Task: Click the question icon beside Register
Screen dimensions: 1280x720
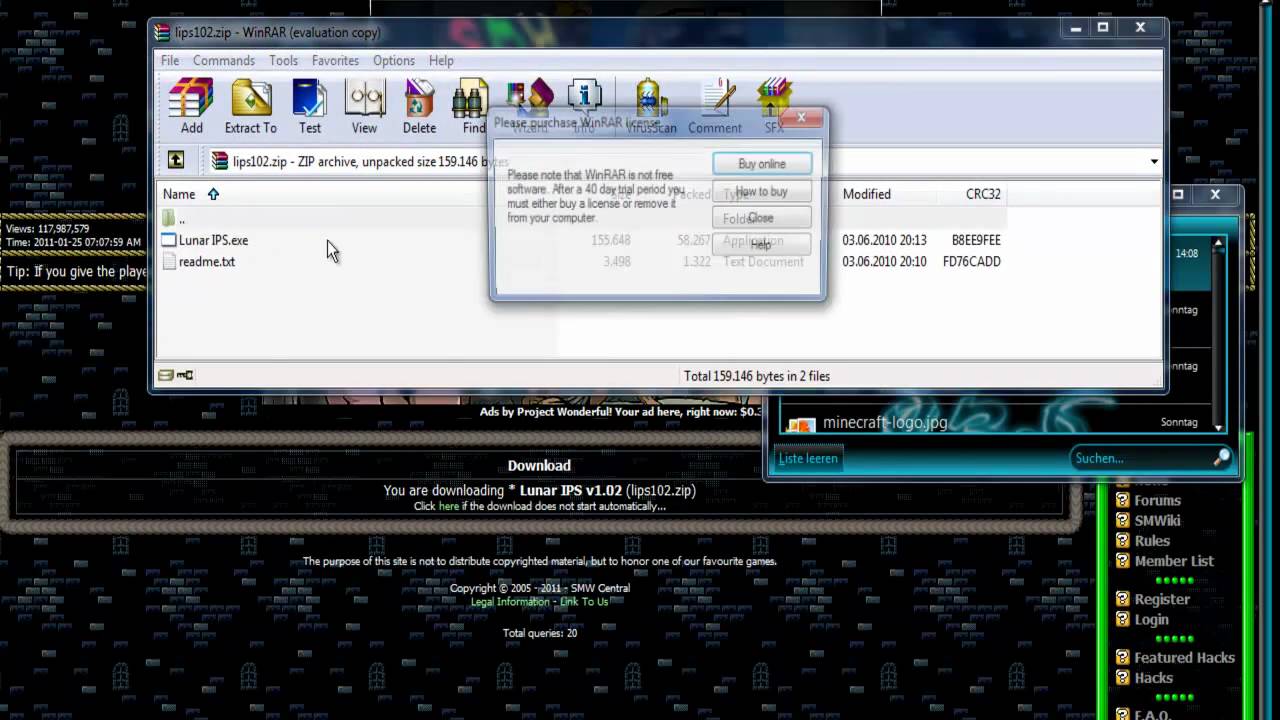Action: (1122, 599)
